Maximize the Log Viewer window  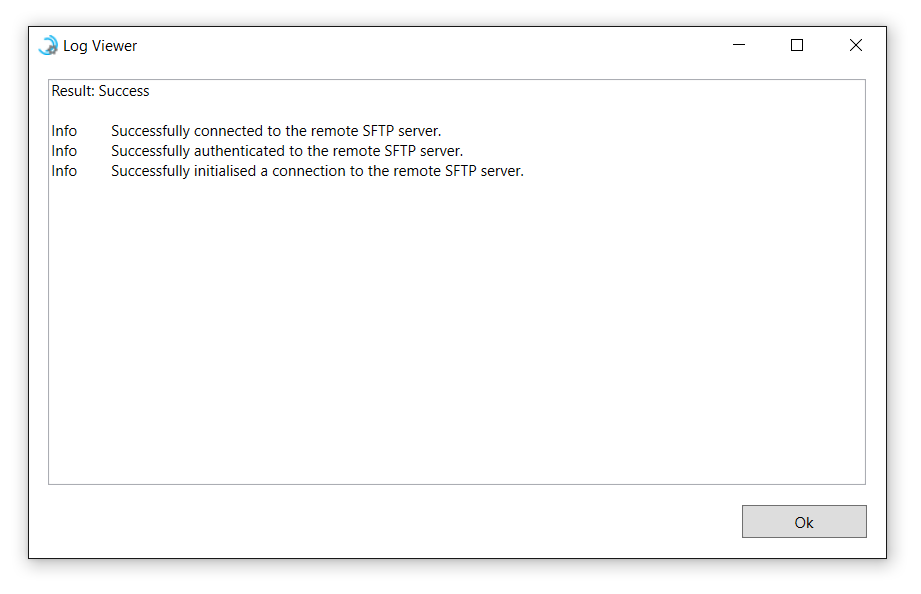tap(796, 45)
